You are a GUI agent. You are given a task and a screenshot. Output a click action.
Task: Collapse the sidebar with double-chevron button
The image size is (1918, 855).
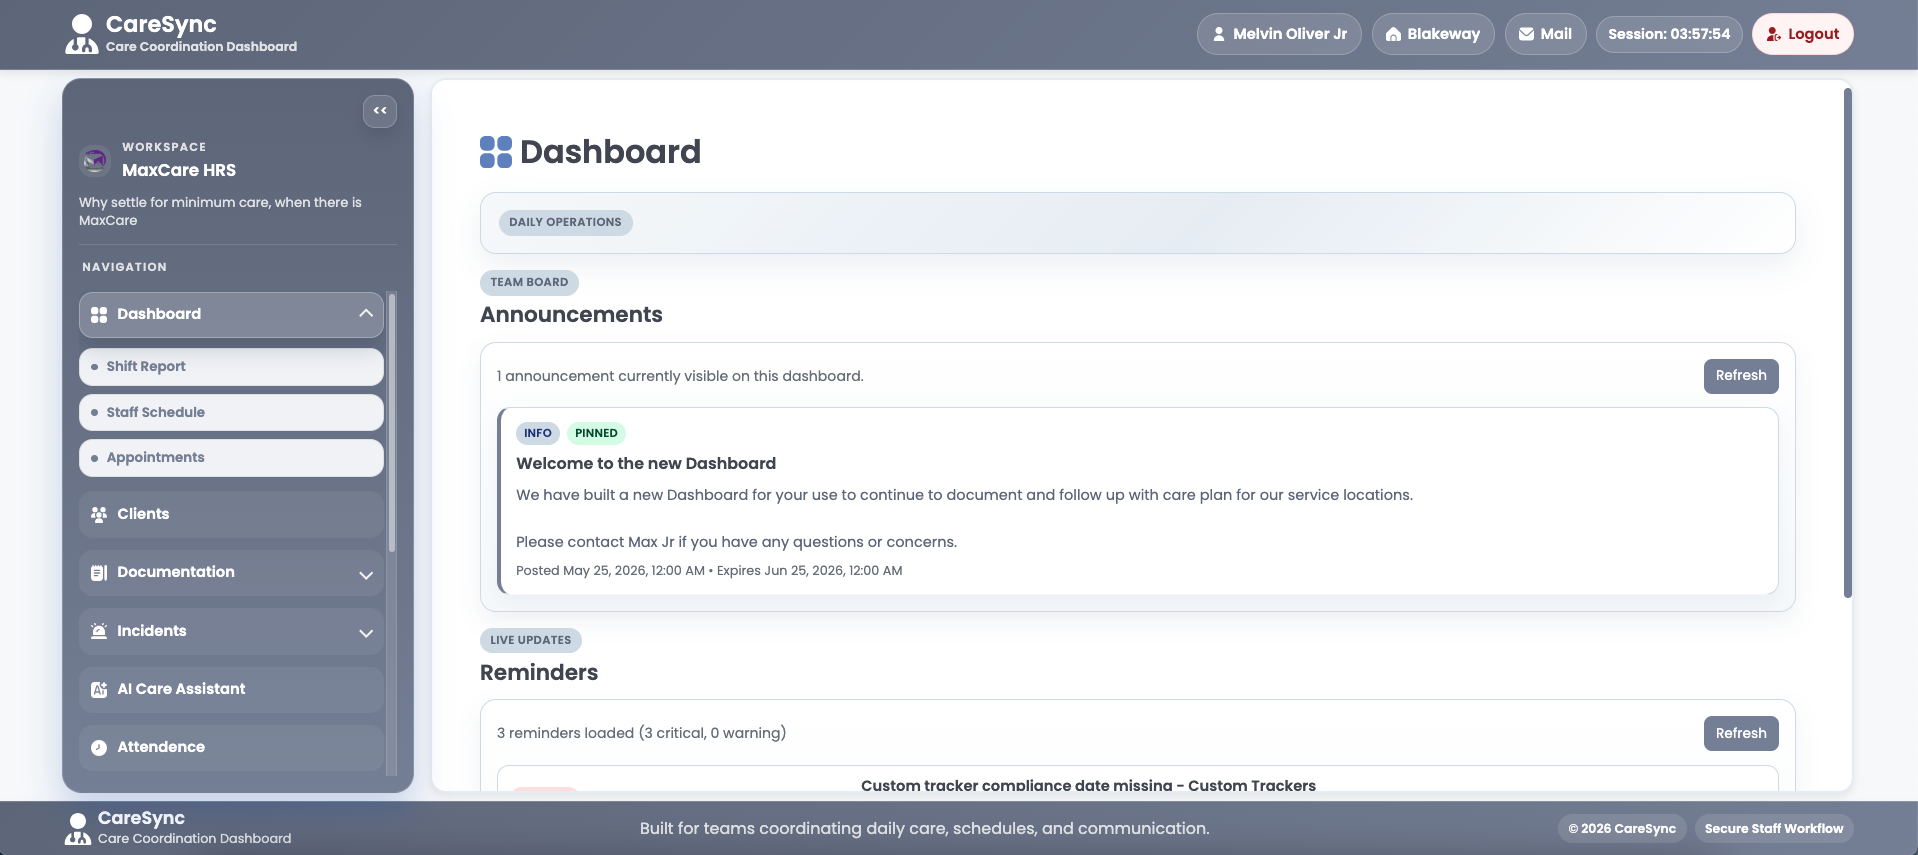click(x=380, y=111)
